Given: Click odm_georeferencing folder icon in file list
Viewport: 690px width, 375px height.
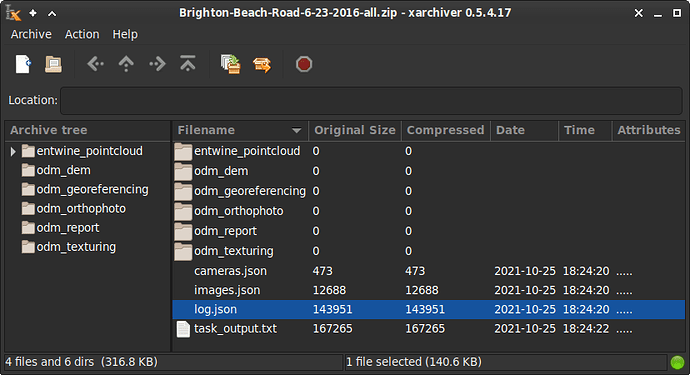Looking at the screenshot, I should (183, 191).
